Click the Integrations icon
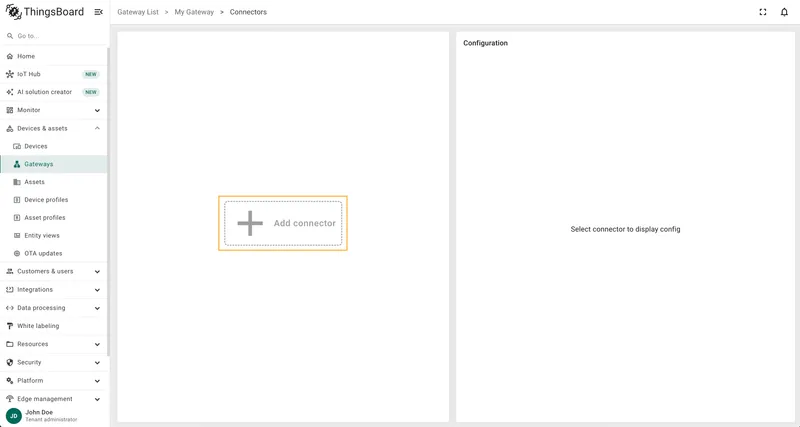The height and width of the screenshot is (427, 800). (x=10, y=290)
